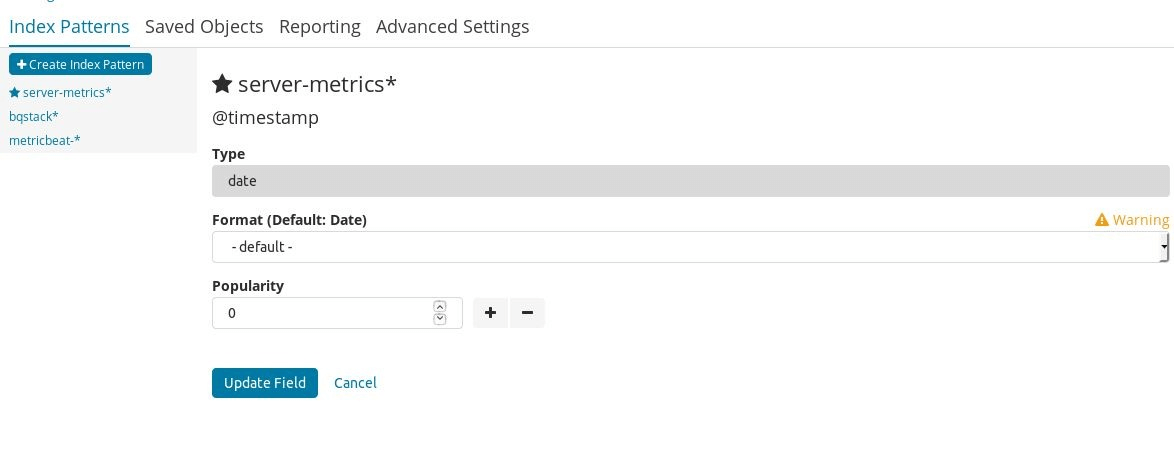Click the Popularity spinner down arrow
Screen dimensions: 1174x456
[440, 319]
